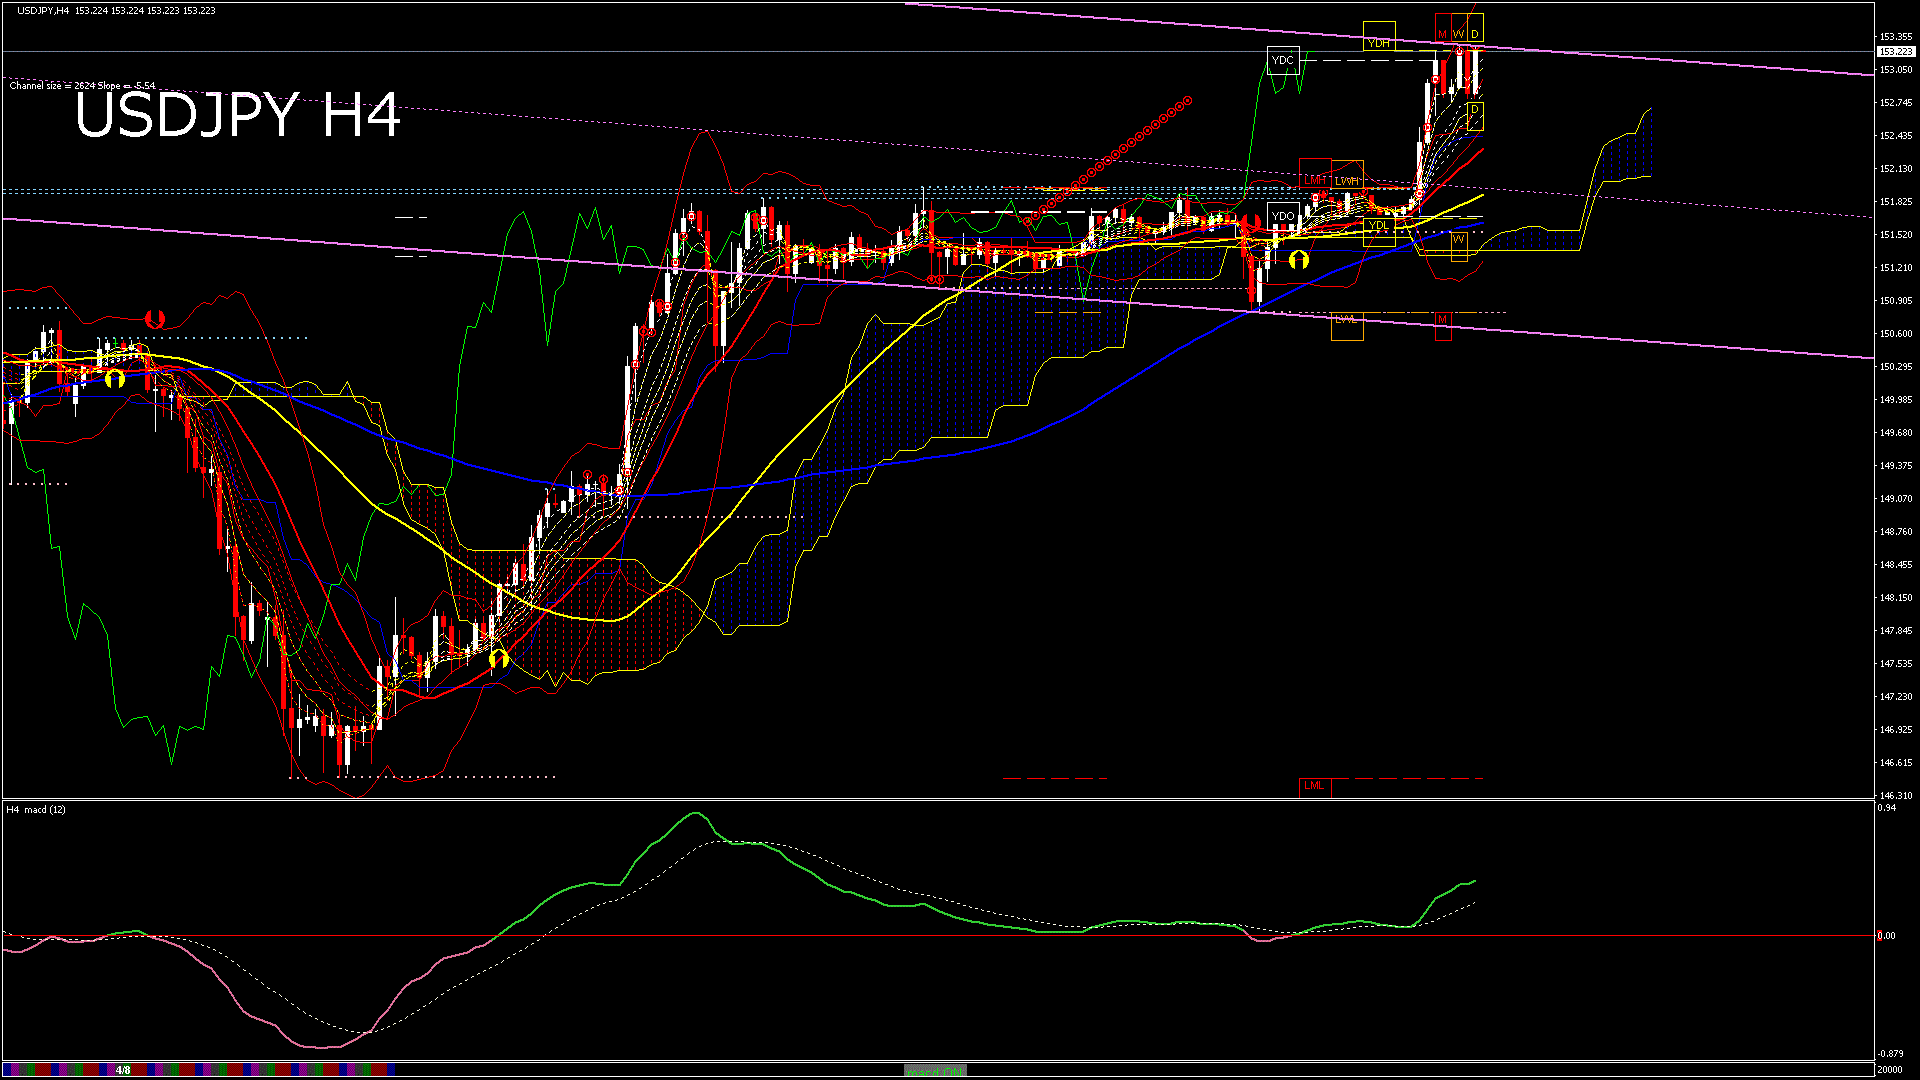1920x1080 pixels.
Task: Click the 4/8 marker in bottom strip
Action: 123,1070
